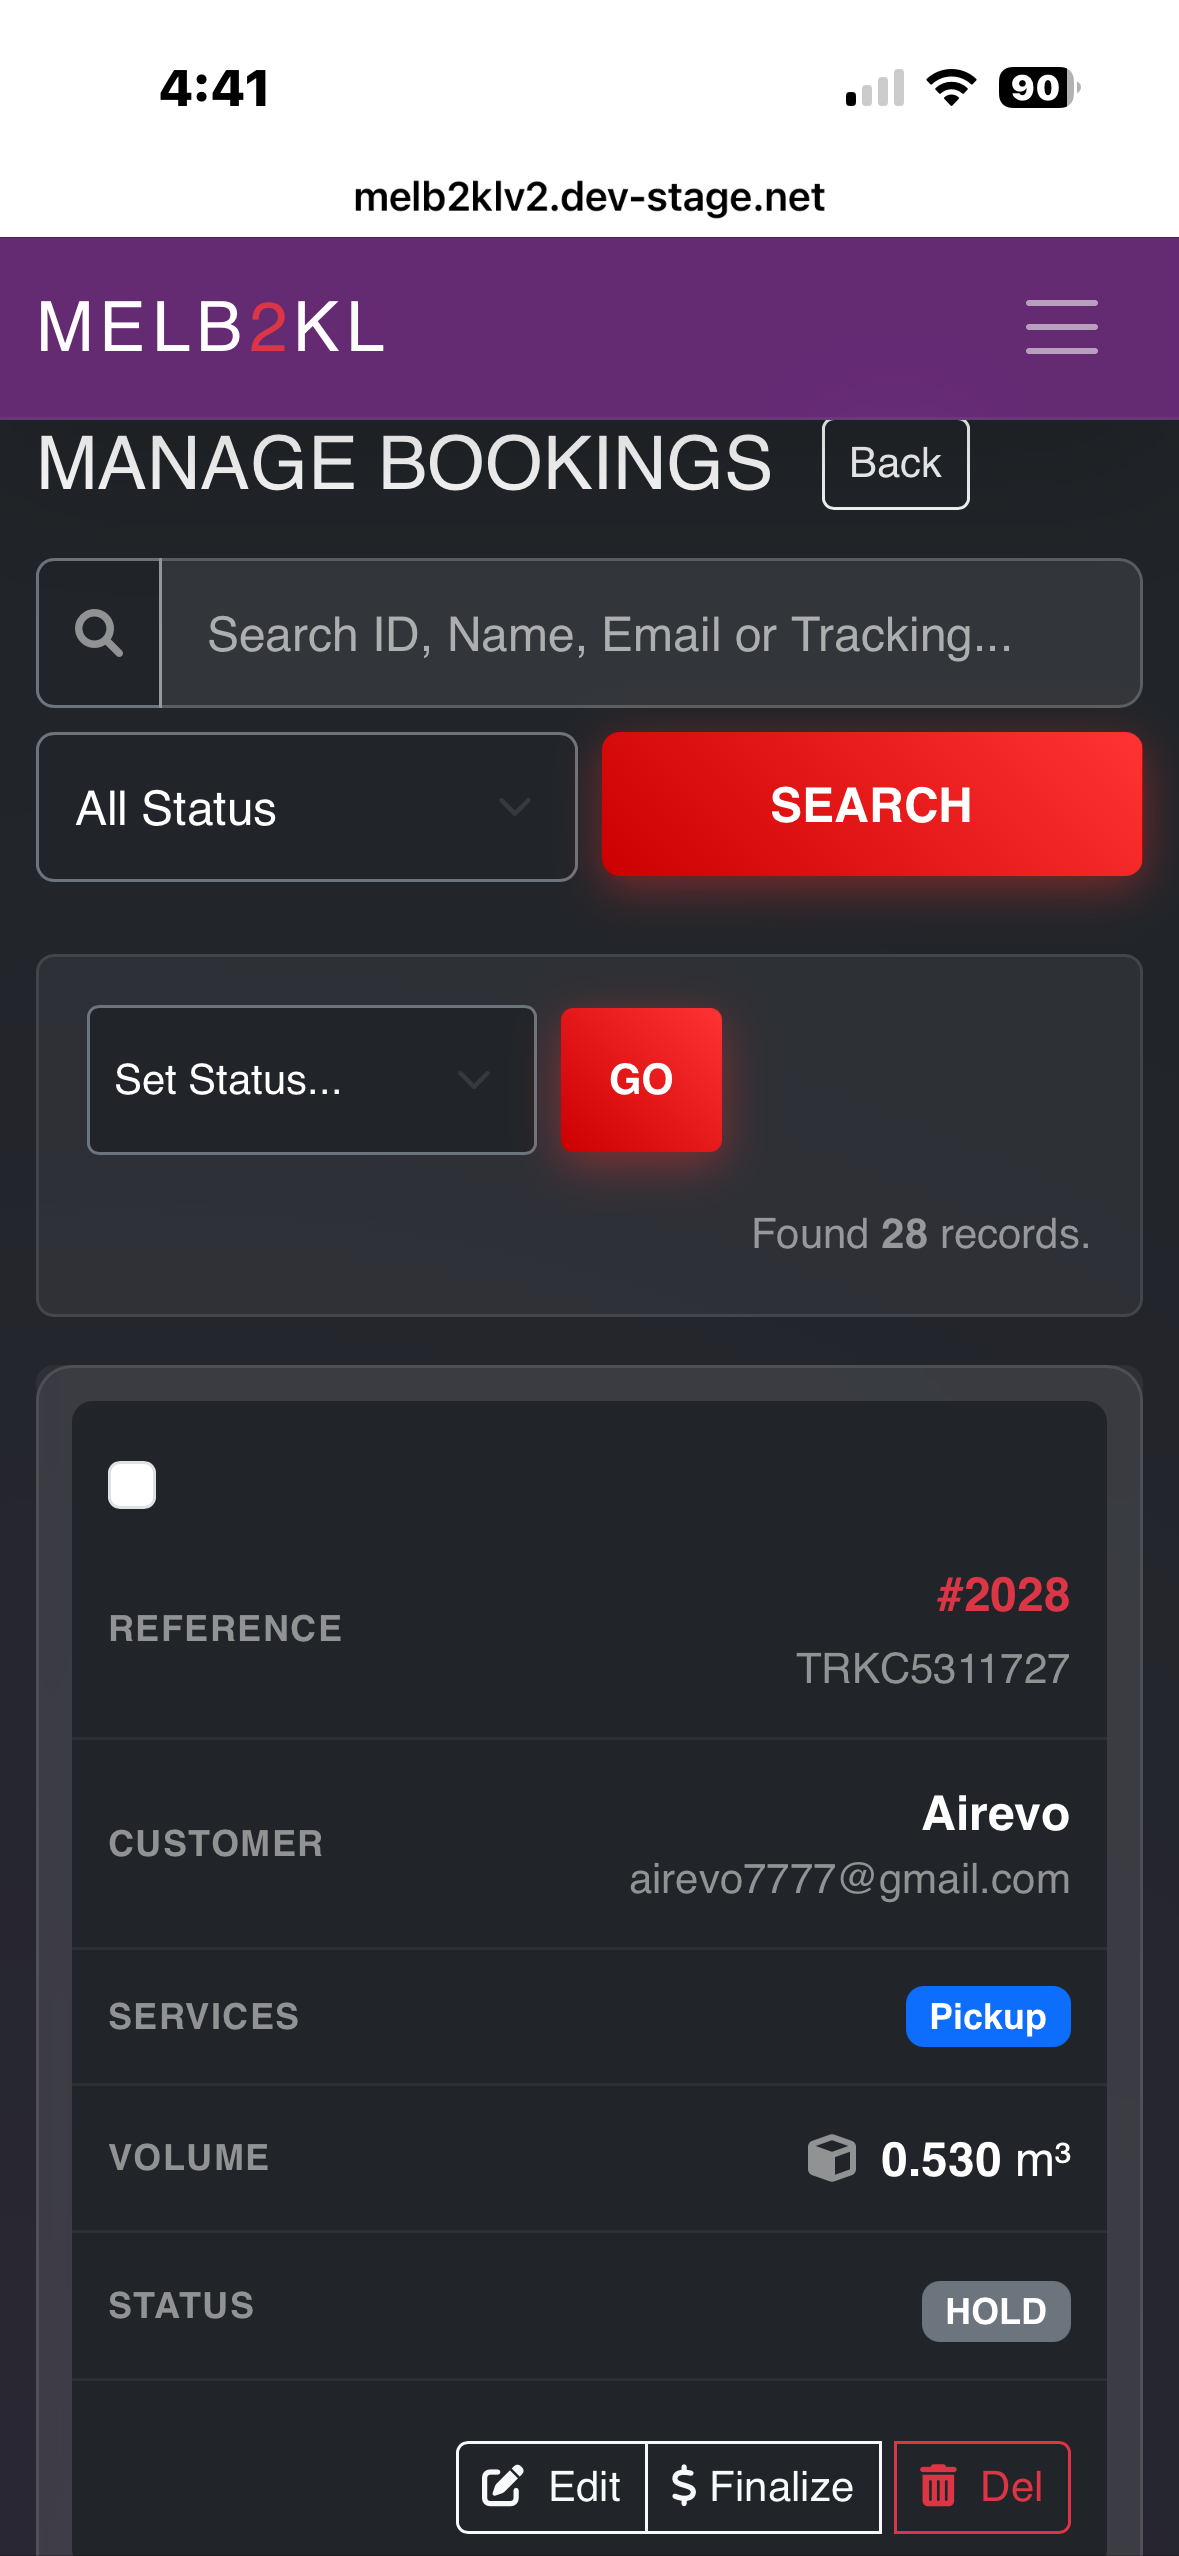1179x2556 pixels.
Task: Open booking reference #2028 link
Action: click(x=1002, y=1595)
